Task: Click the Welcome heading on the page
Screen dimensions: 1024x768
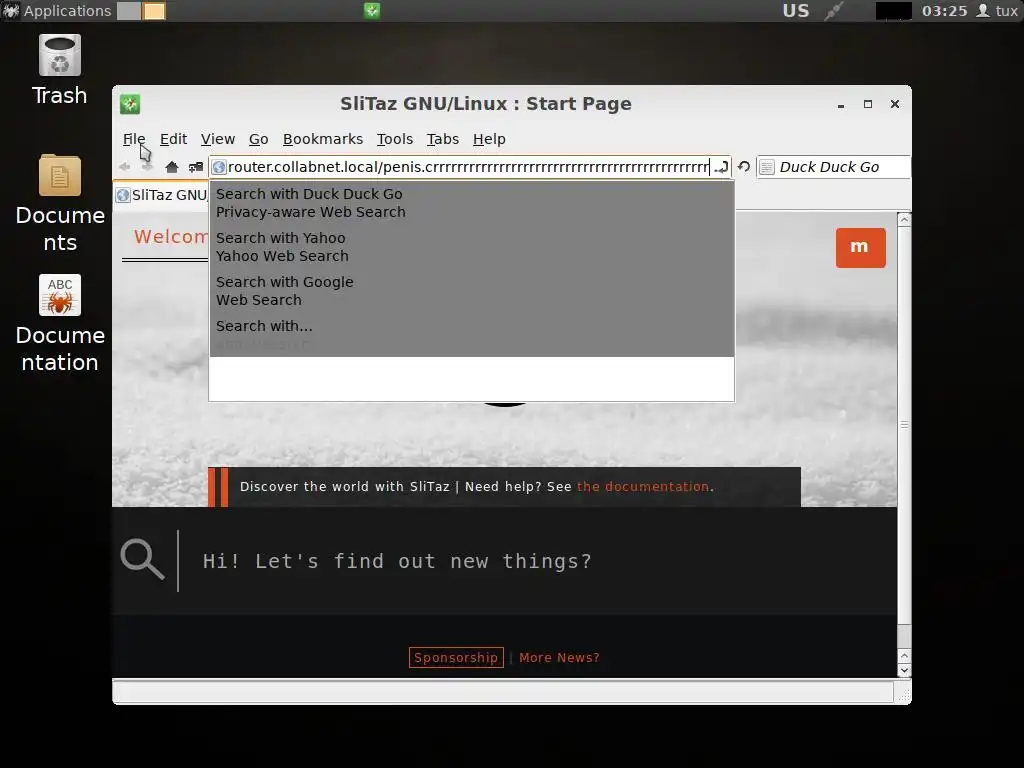Action: tap(171, 236)
